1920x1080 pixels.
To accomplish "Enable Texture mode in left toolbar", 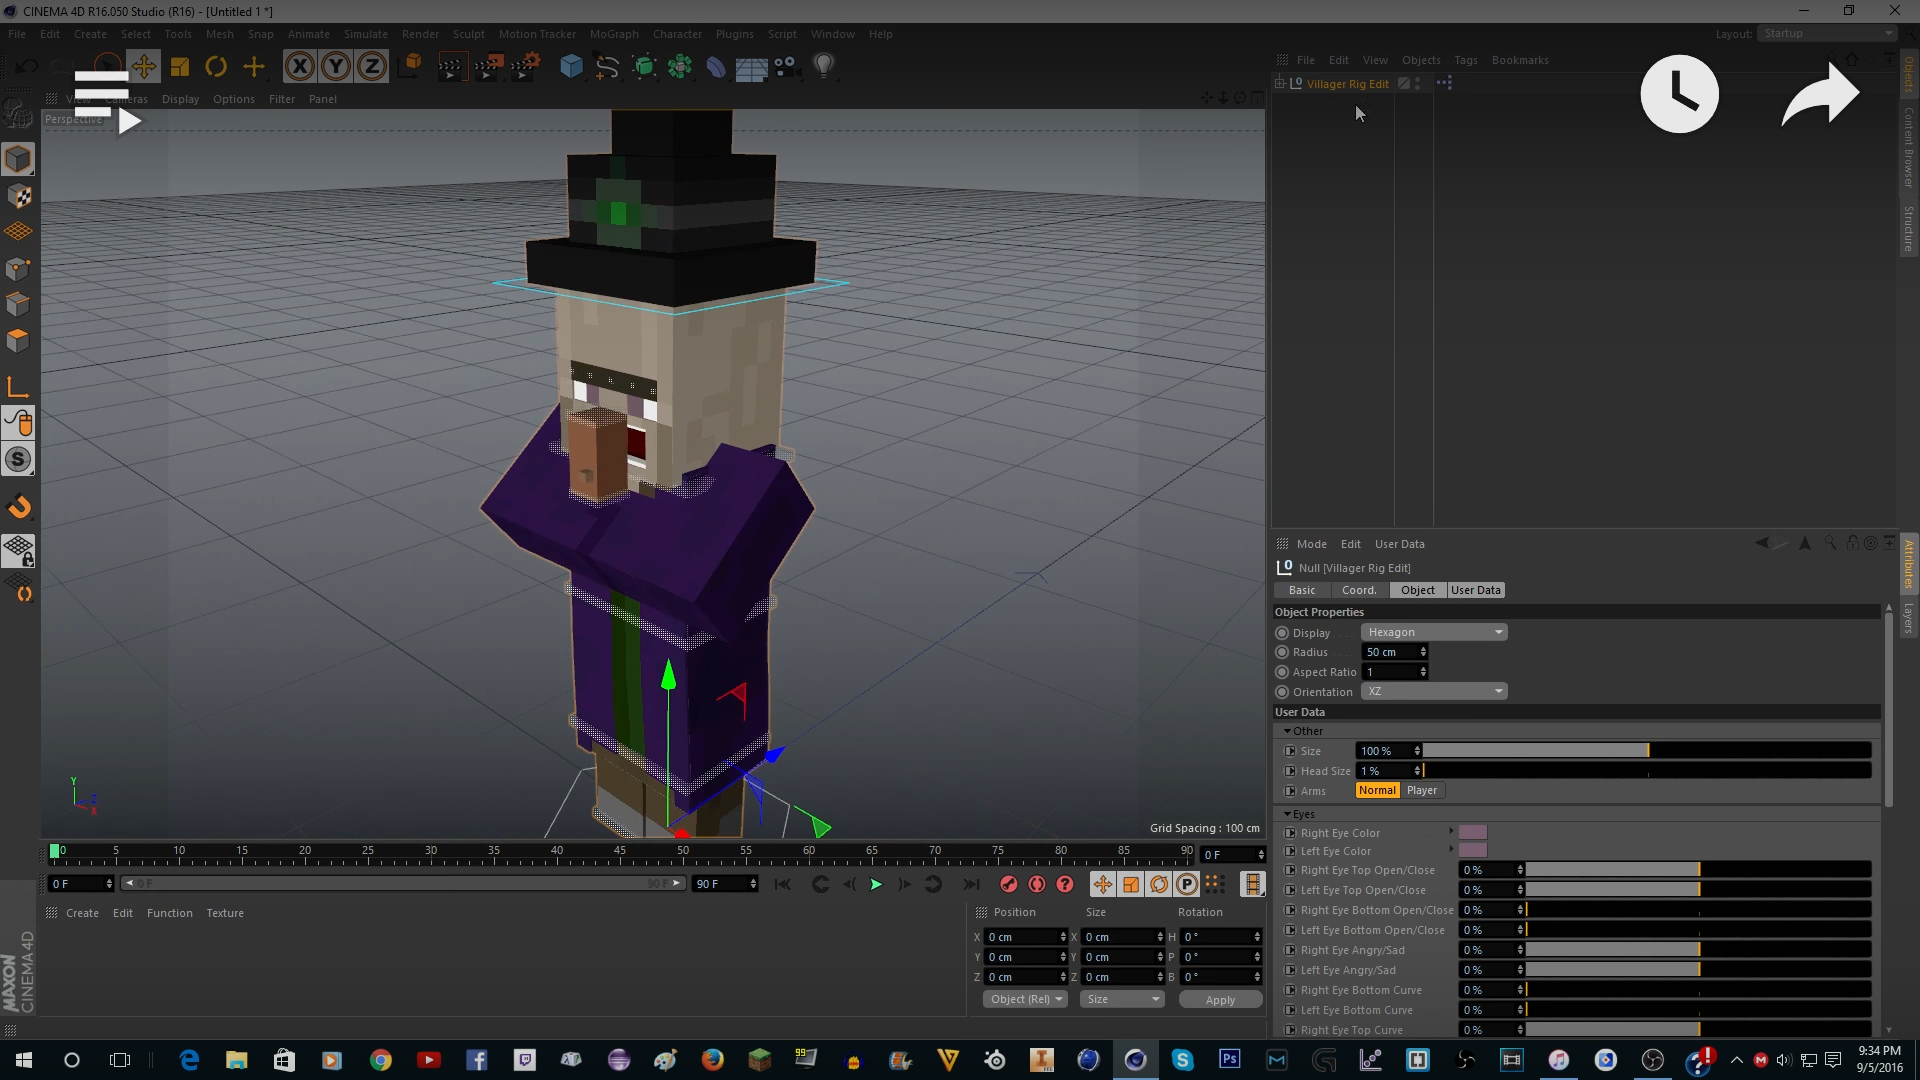I will coord(18,197).
